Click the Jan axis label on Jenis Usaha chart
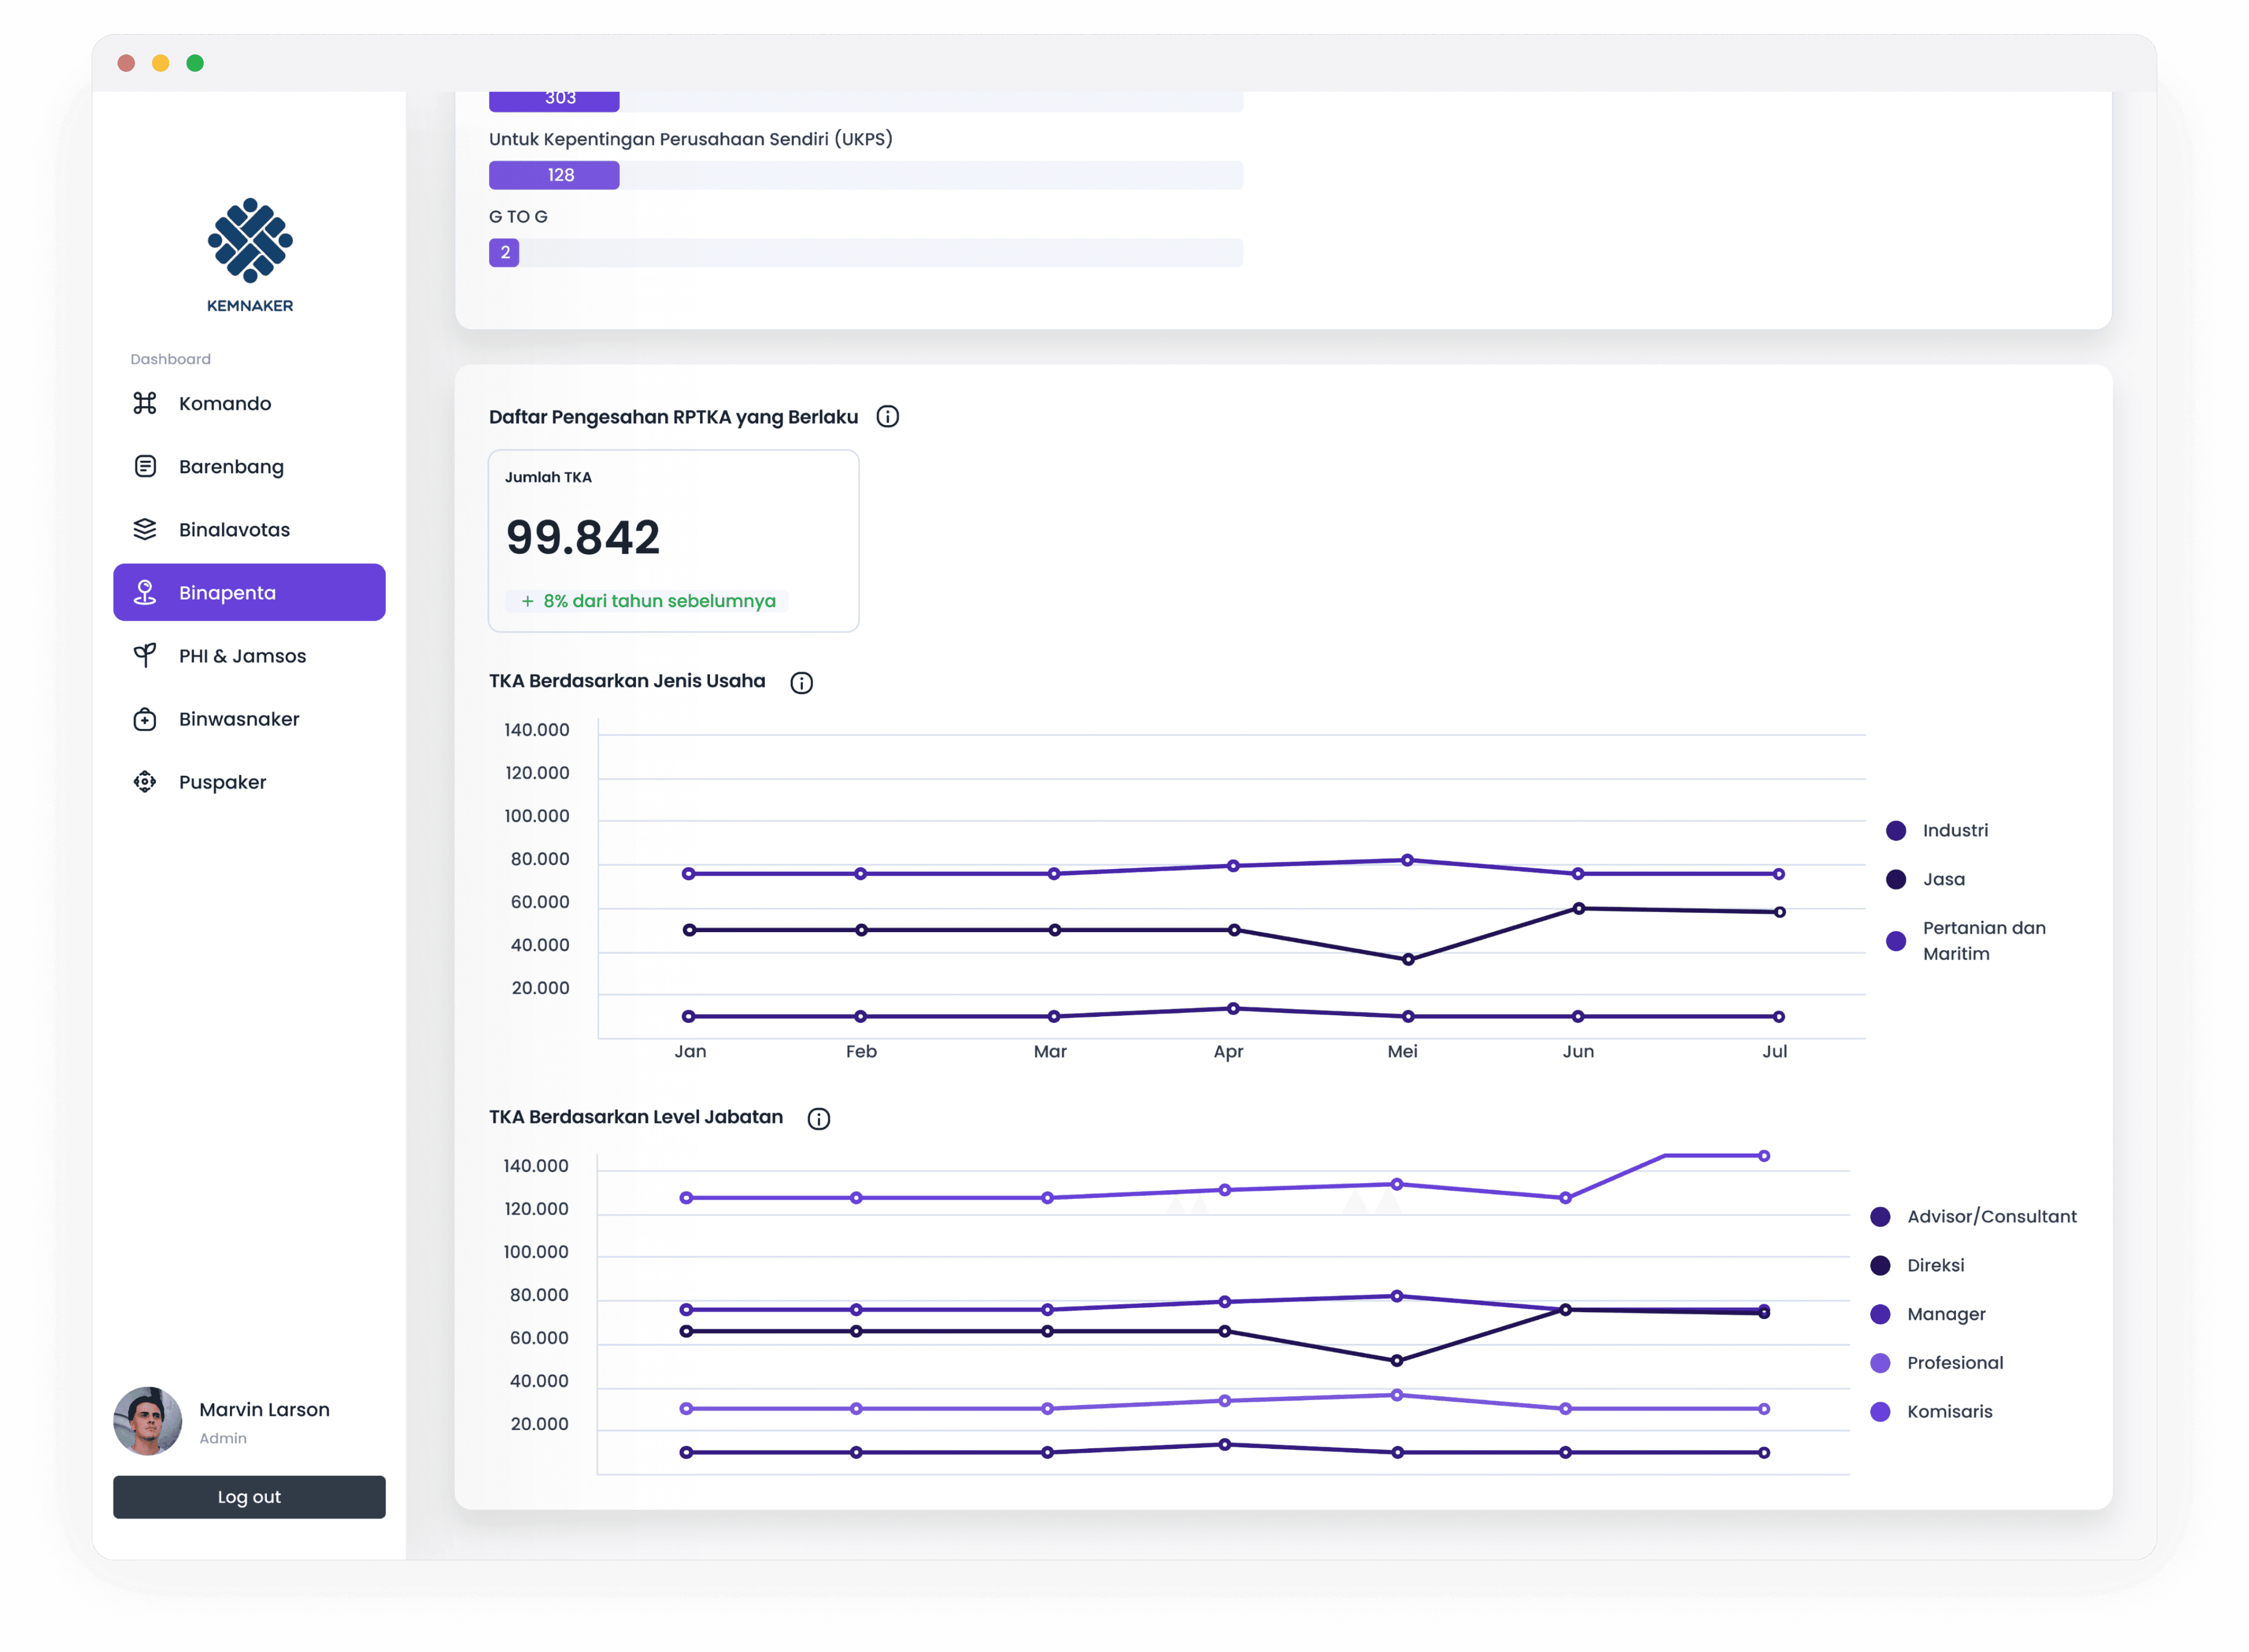Screen dimensions: 2249x1652 [690, 1051]
